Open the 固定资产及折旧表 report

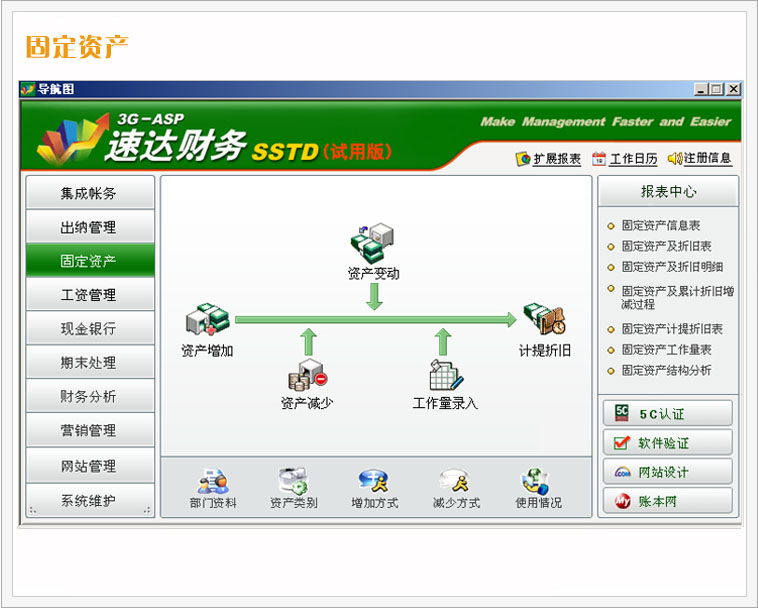pyautogui.click(x=667, y=246)
